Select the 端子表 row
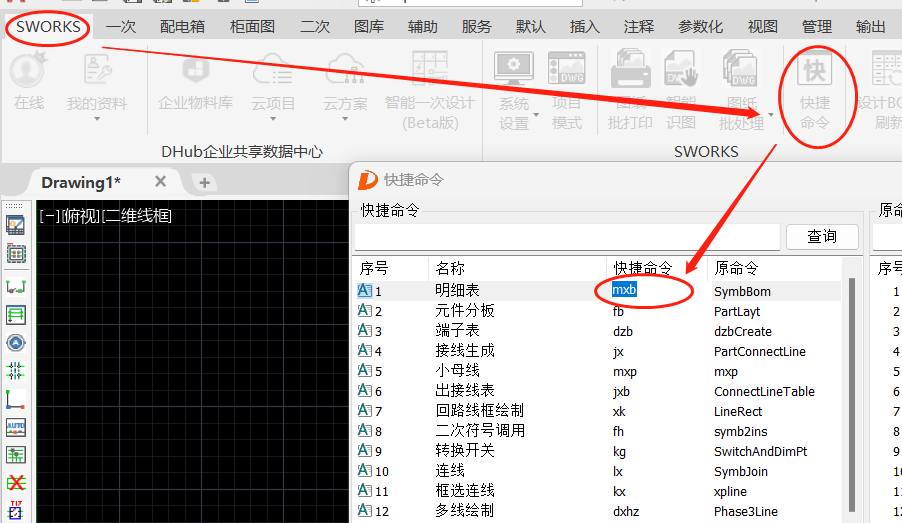 (x=598, y=331)
